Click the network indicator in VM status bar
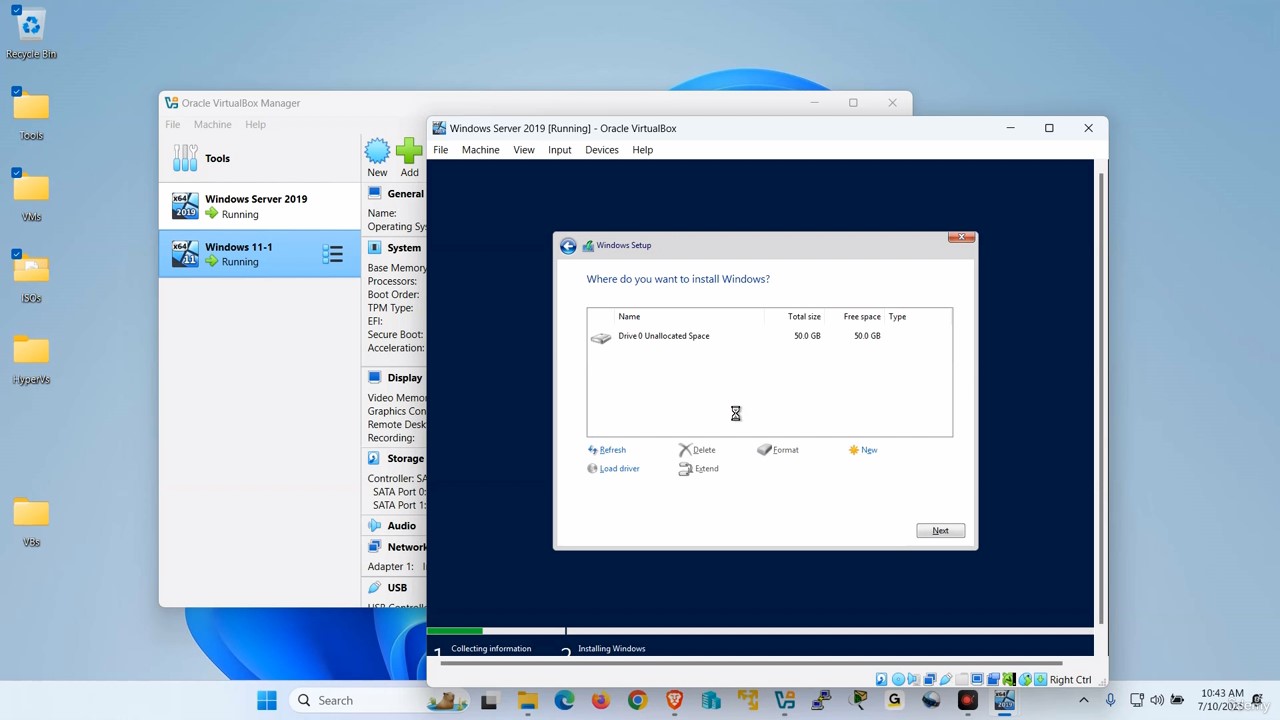1280x720 pixels. [x=930, y=679]
